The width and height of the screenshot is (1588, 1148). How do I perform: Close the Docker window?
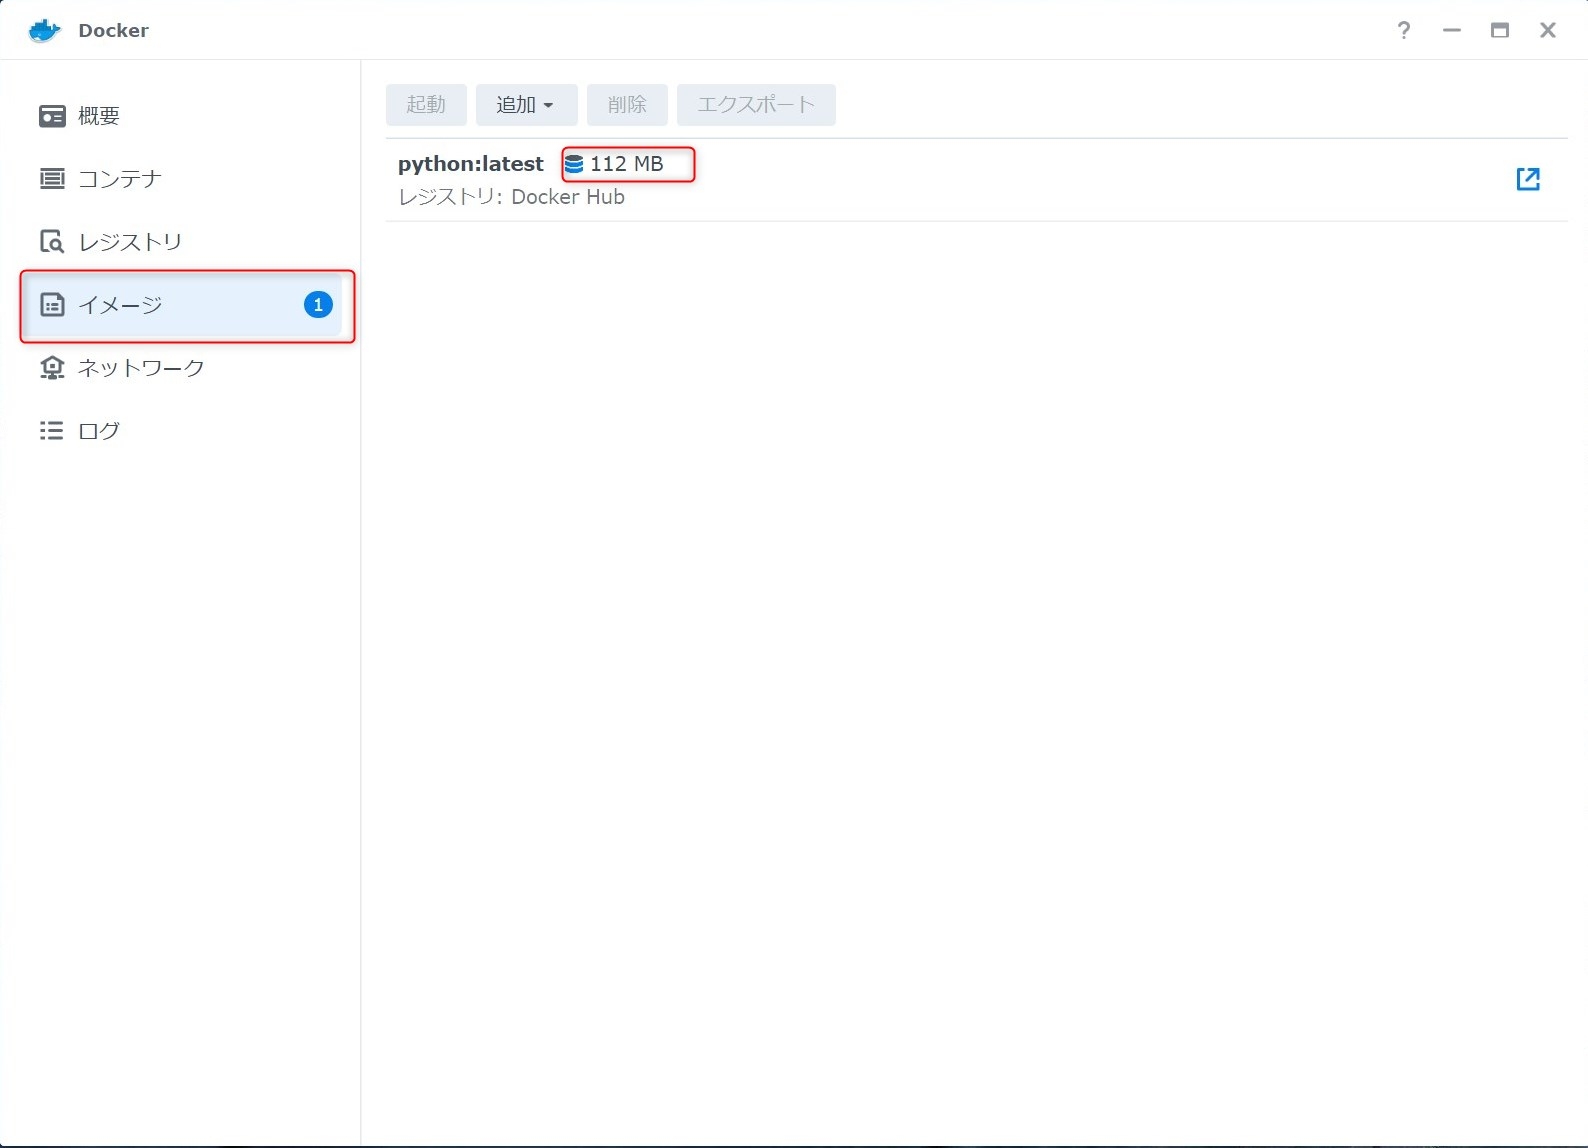click(x=1548, y=30)
